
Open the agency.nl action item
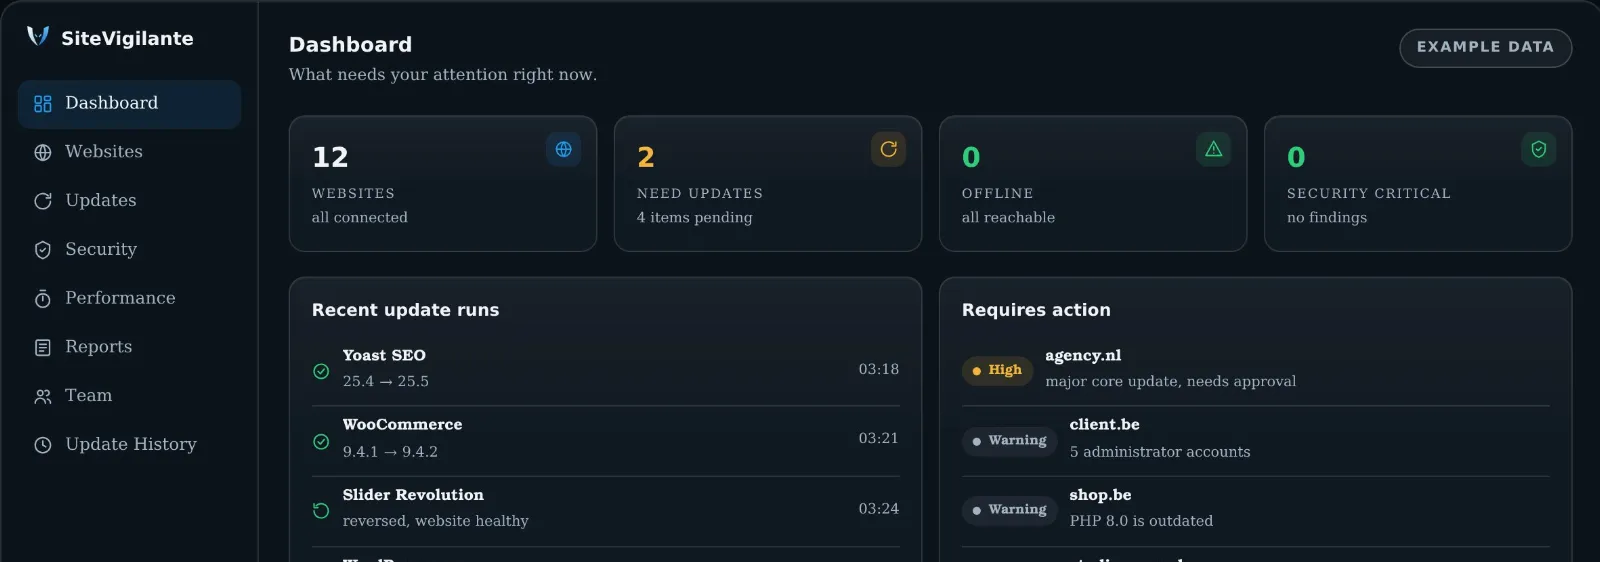tap(1255, 369)
